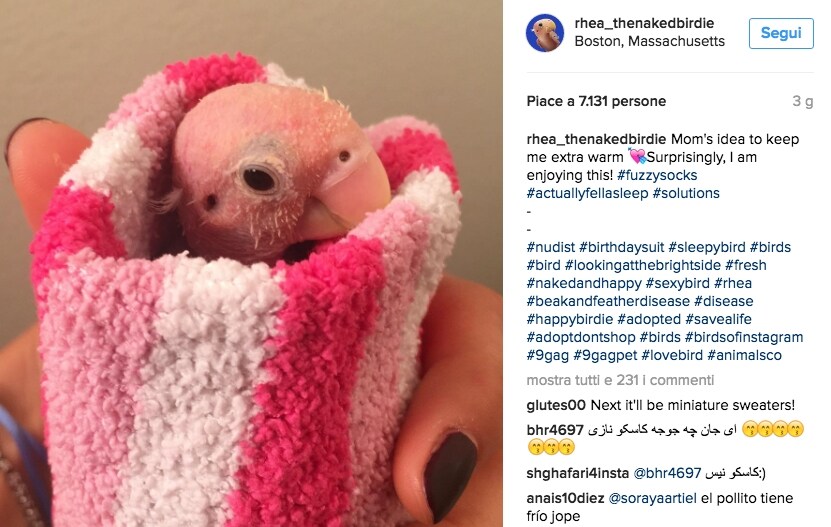Open the #lovebird hashtag
Viewport: 831px width, 527px height.
click(671, 356)
